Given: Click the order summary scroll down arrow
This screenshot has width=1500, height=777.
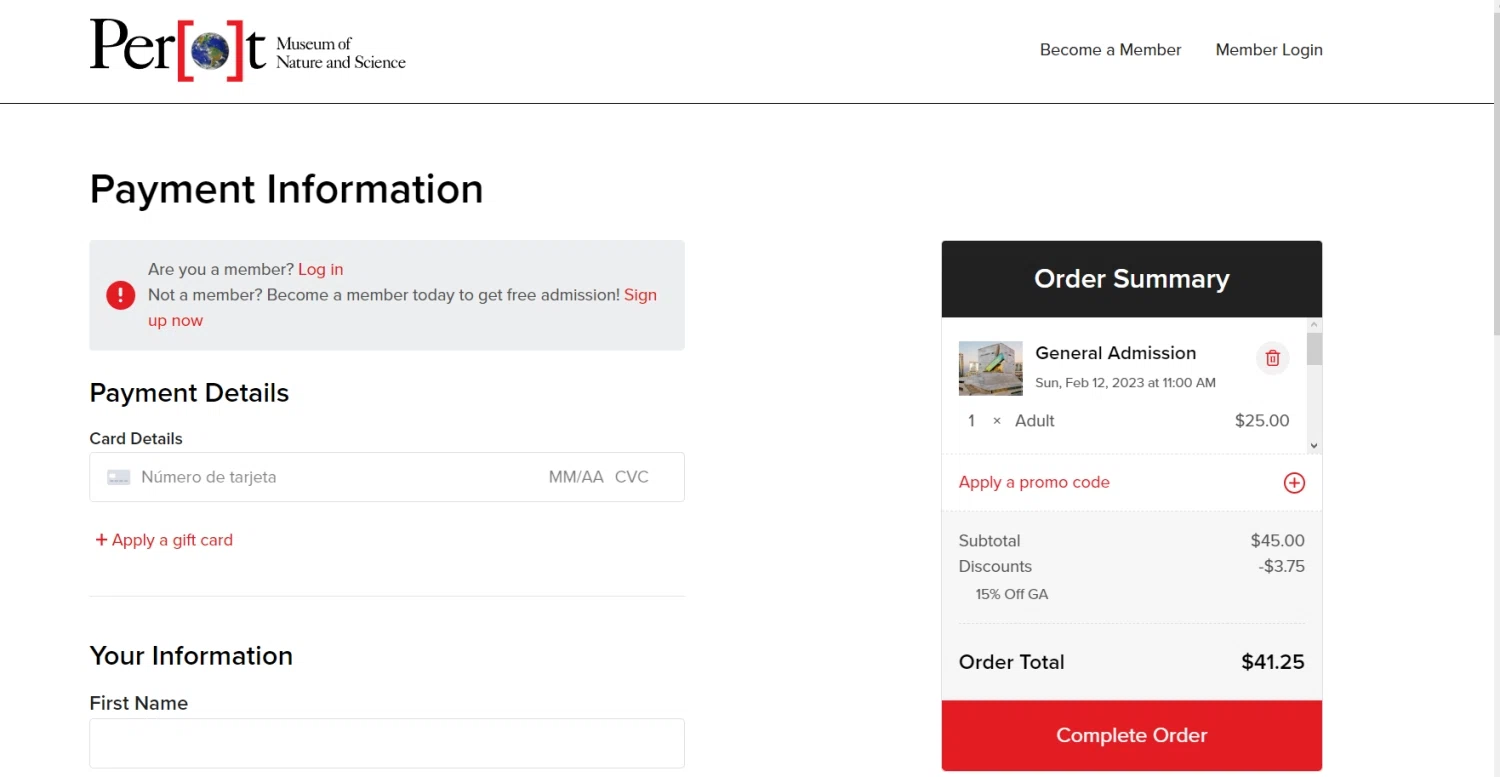Looking at the screenshot, I should [1314, 446].
